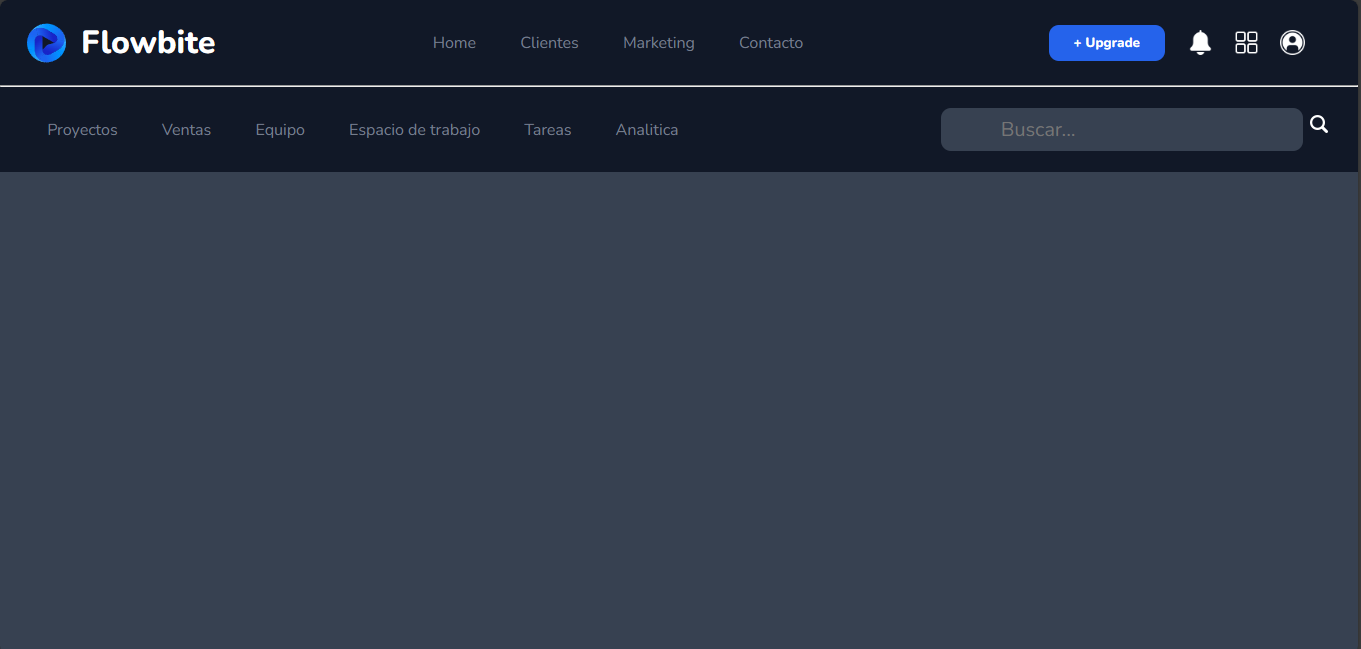Open the Contacto page

tap(770, 42)
